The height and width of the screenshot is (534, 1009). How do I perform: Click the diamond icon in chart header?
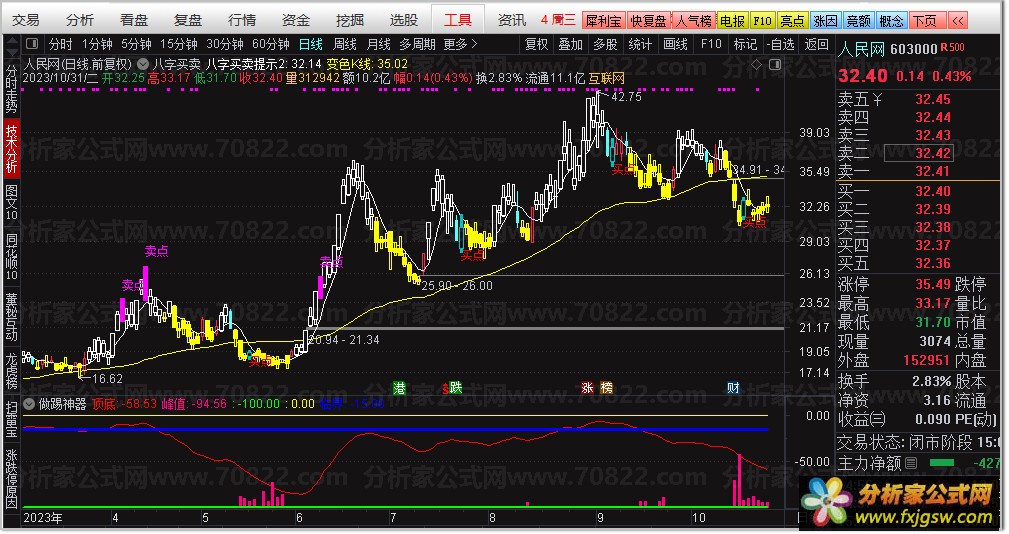click(x=757, y=64)
